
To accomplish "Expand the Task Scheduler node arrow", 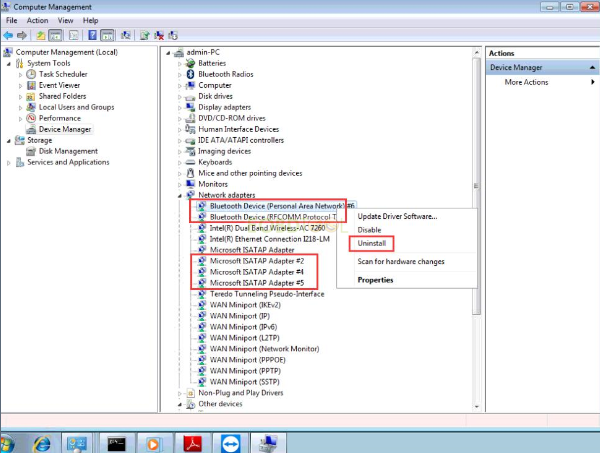I will (20, 75).
